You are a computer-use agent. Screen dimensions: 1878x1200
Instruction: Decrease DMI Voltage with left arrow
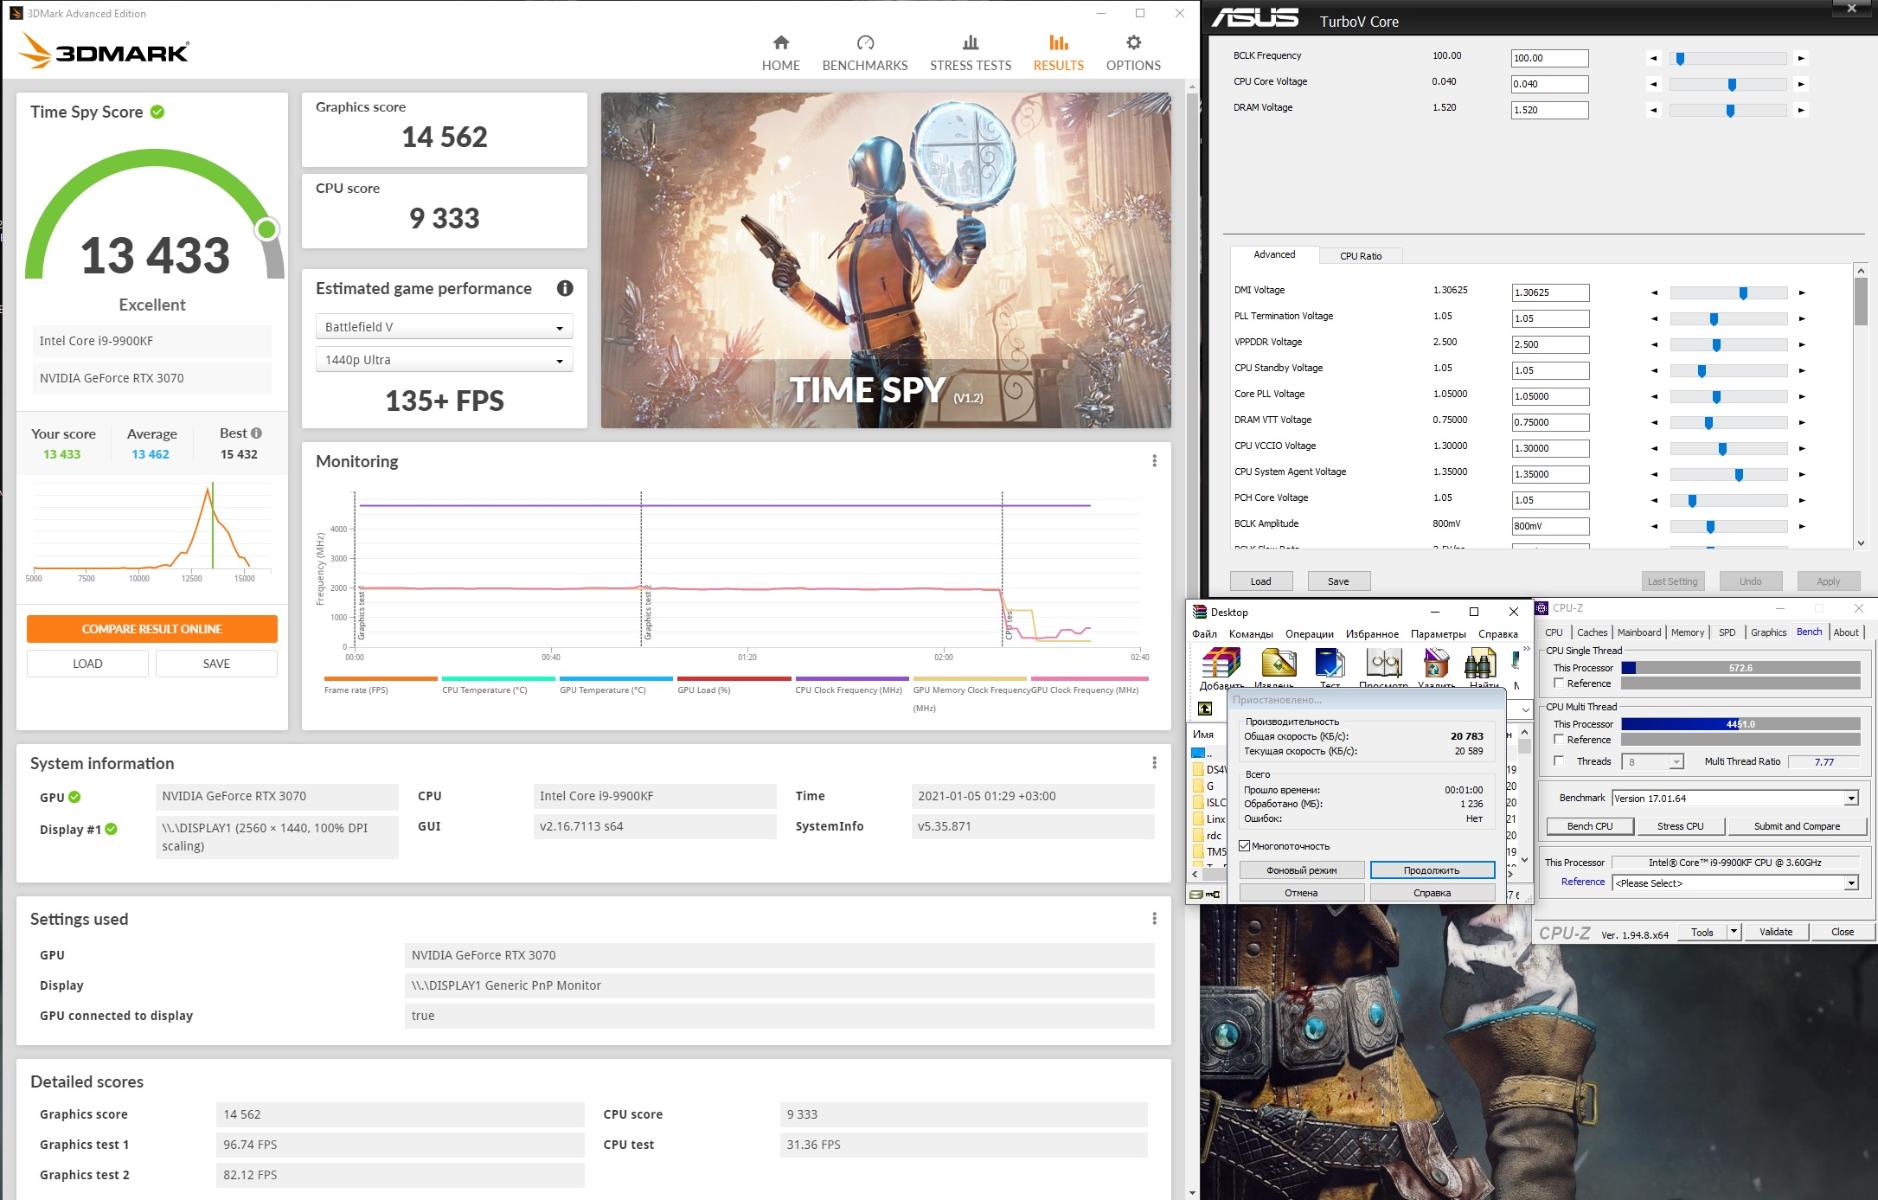point(1654,293)
